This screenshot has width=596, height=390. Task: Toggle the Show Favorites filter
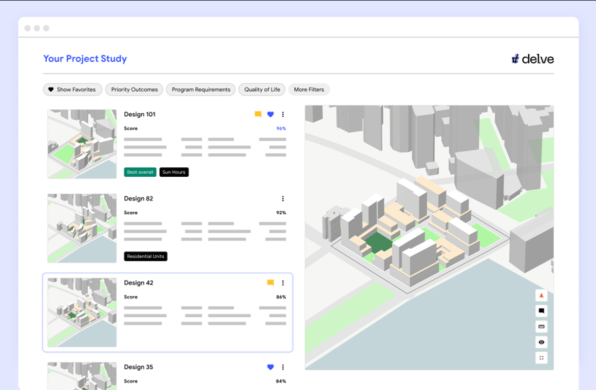pos(72,89)
